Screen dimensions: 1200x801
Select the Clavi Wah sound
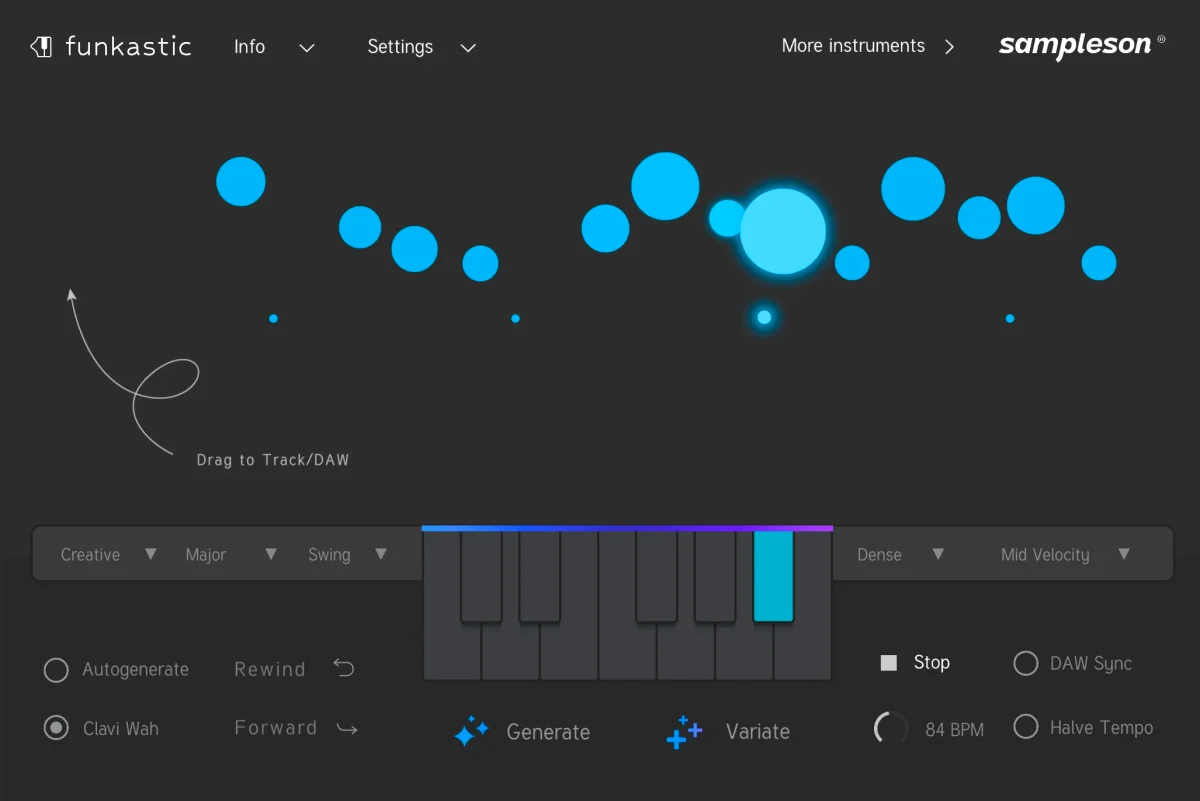click(x=56, y=728)
